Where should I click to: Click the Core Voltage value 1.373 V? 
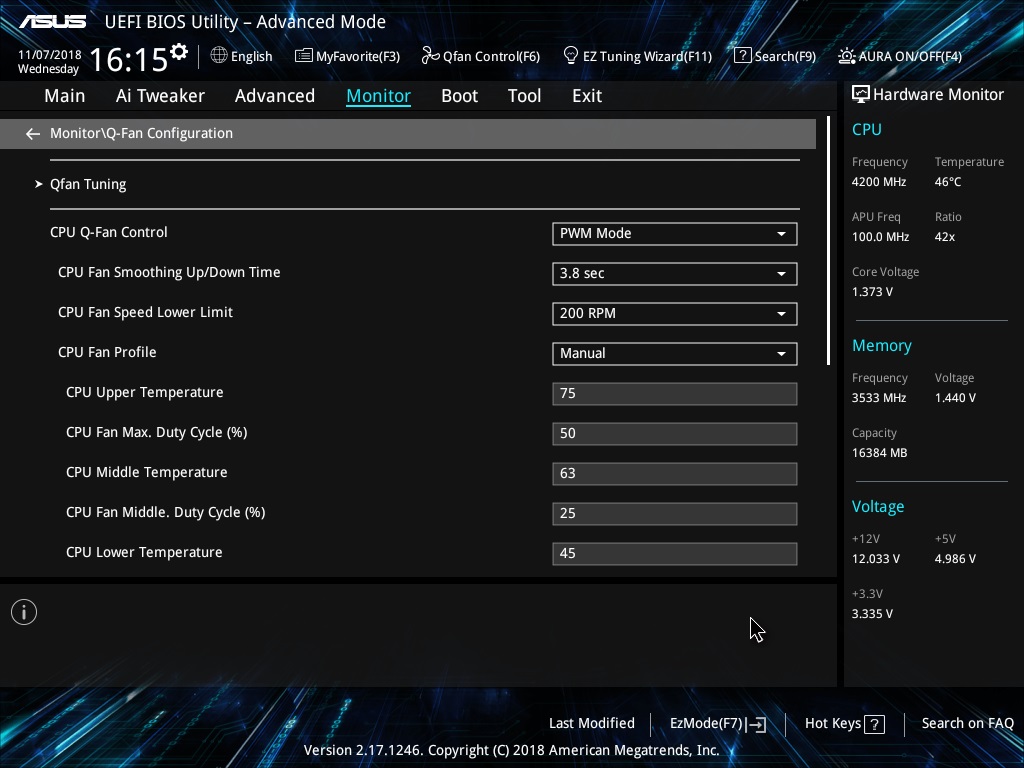(872, 292)
